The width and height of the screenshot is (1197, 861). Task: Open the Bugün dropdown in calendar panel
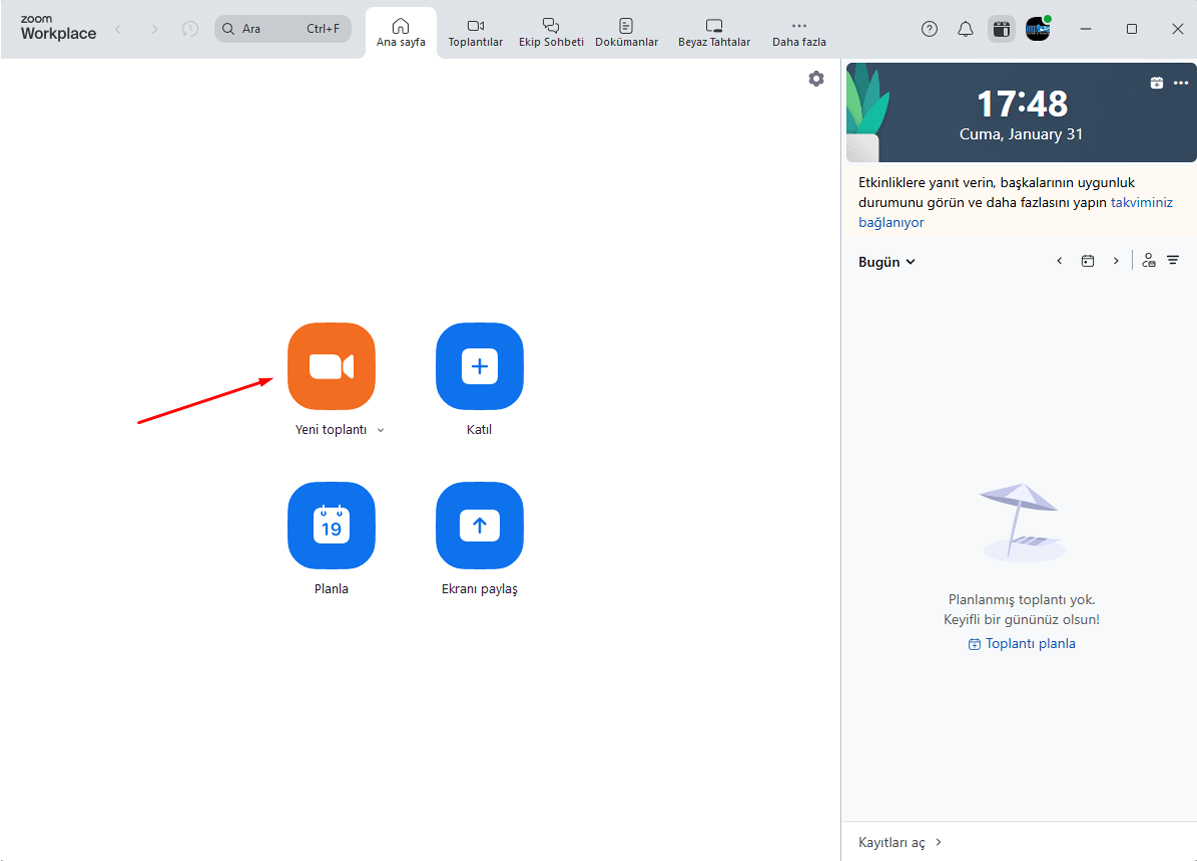coord(886,262)
